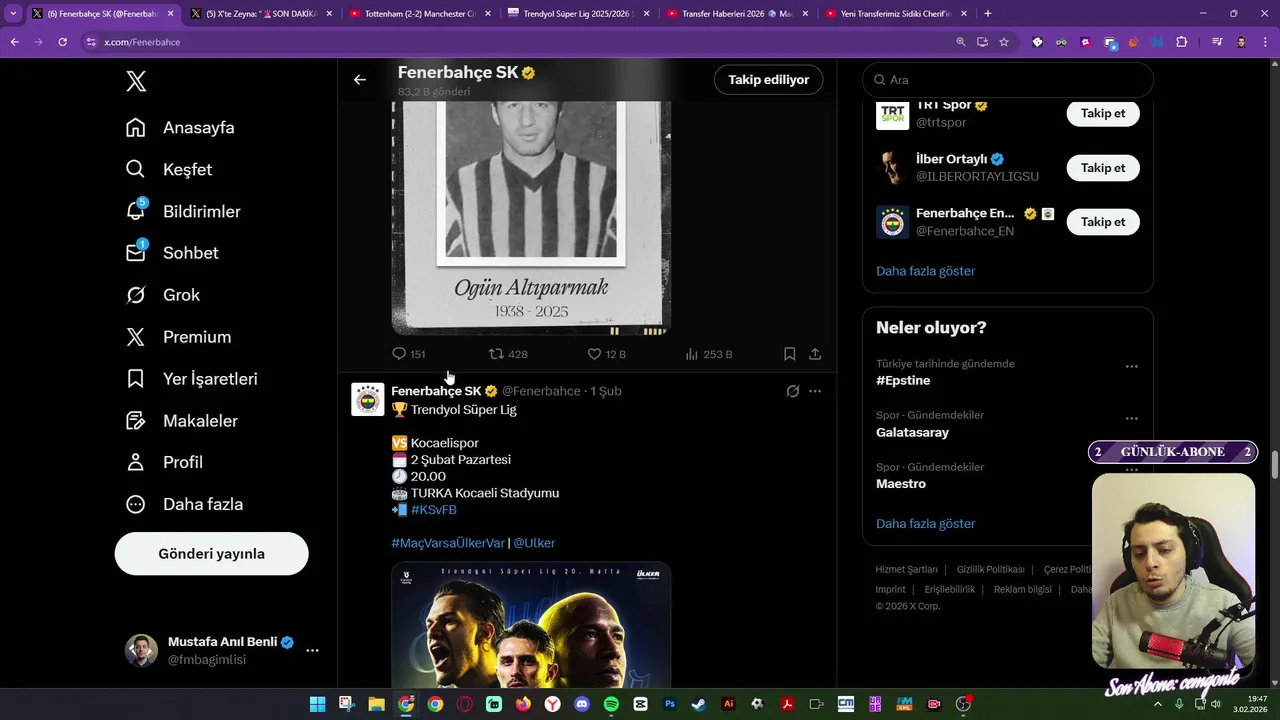Open Discord from the taskbar
1280x720 pixels.
point(582,704)
